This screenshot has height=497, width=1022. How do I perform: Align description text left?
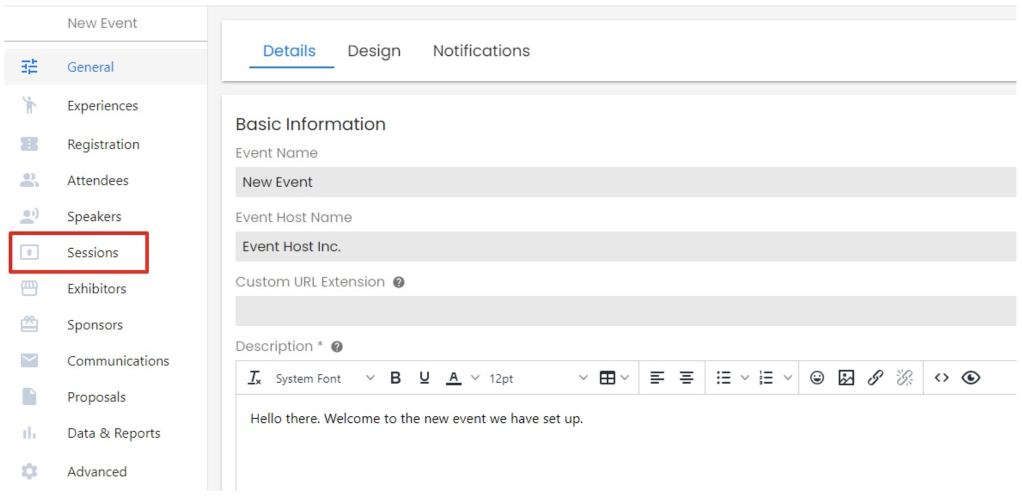pos(657,378)
